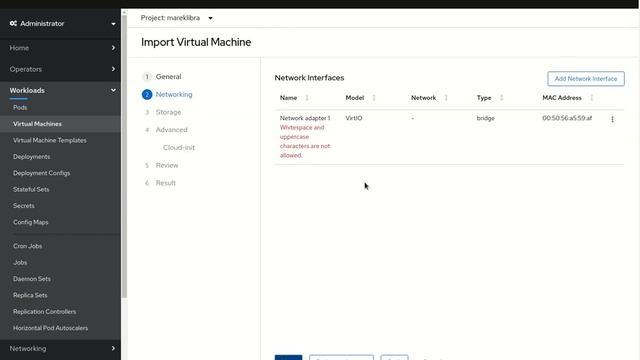
Task: Open Replication Controllers
Action: tap(44, 311)
